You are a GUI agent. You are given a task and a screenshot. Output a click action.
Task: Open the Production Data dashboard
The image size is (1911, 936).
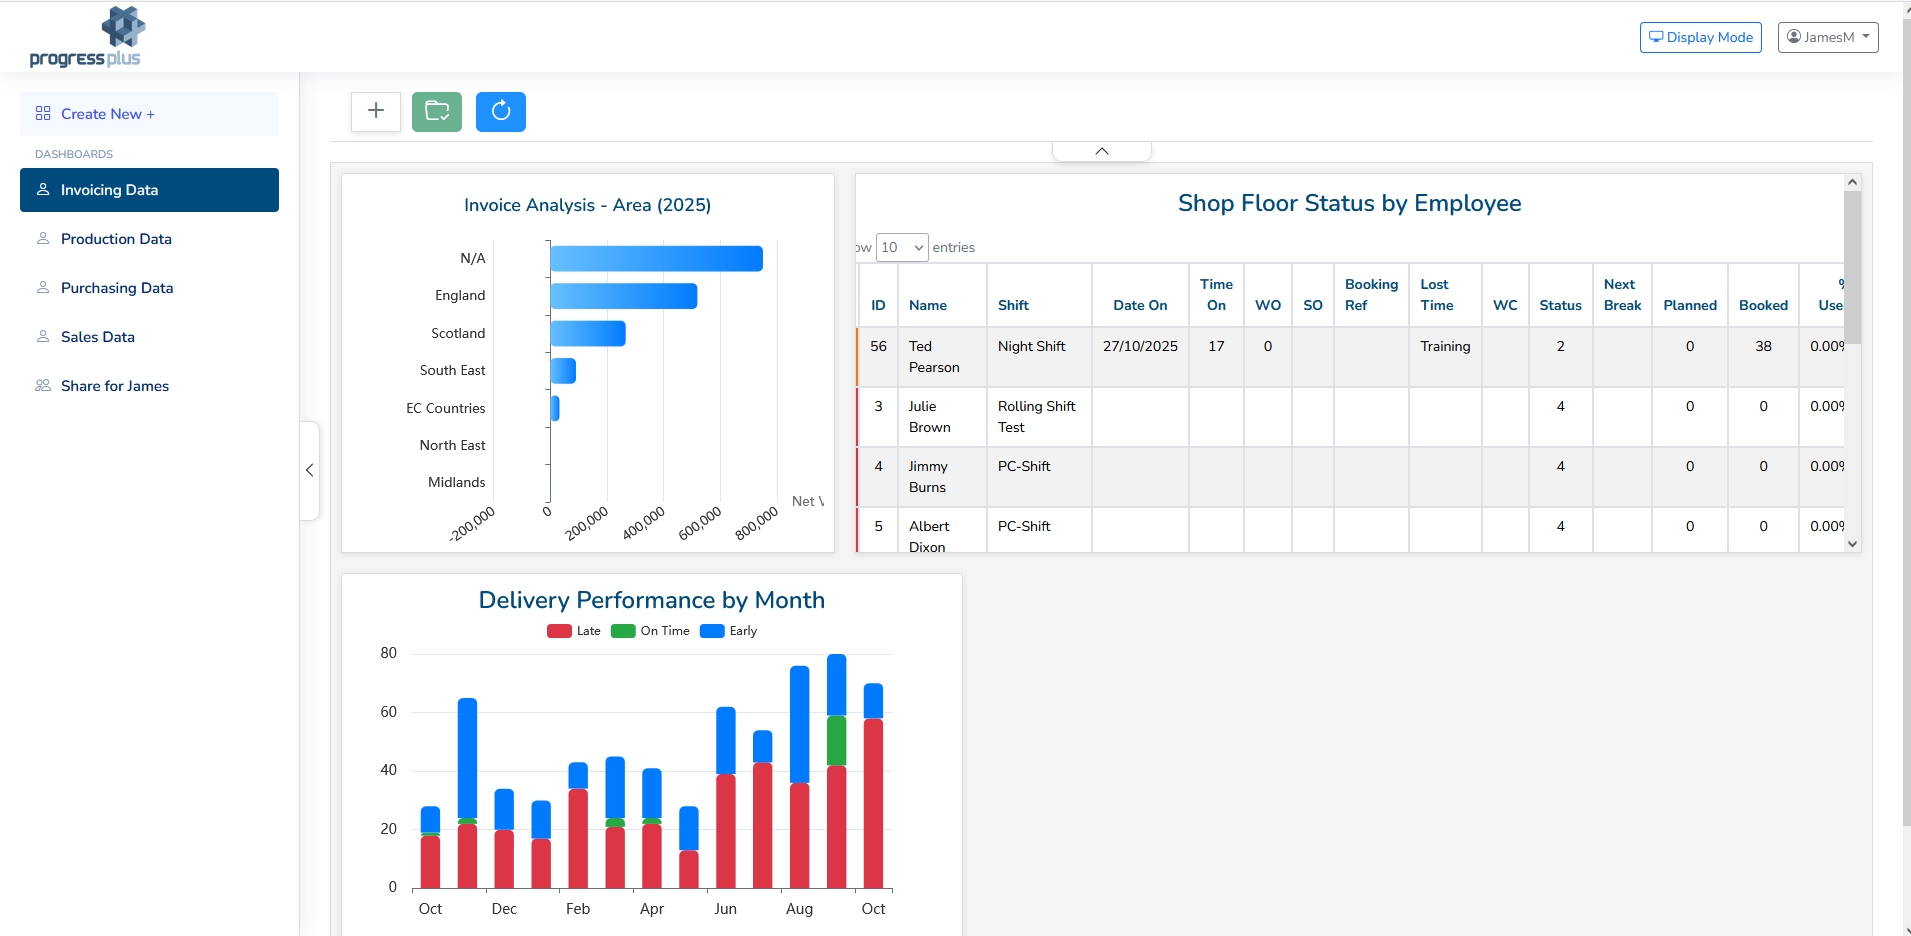click(116, 239)
